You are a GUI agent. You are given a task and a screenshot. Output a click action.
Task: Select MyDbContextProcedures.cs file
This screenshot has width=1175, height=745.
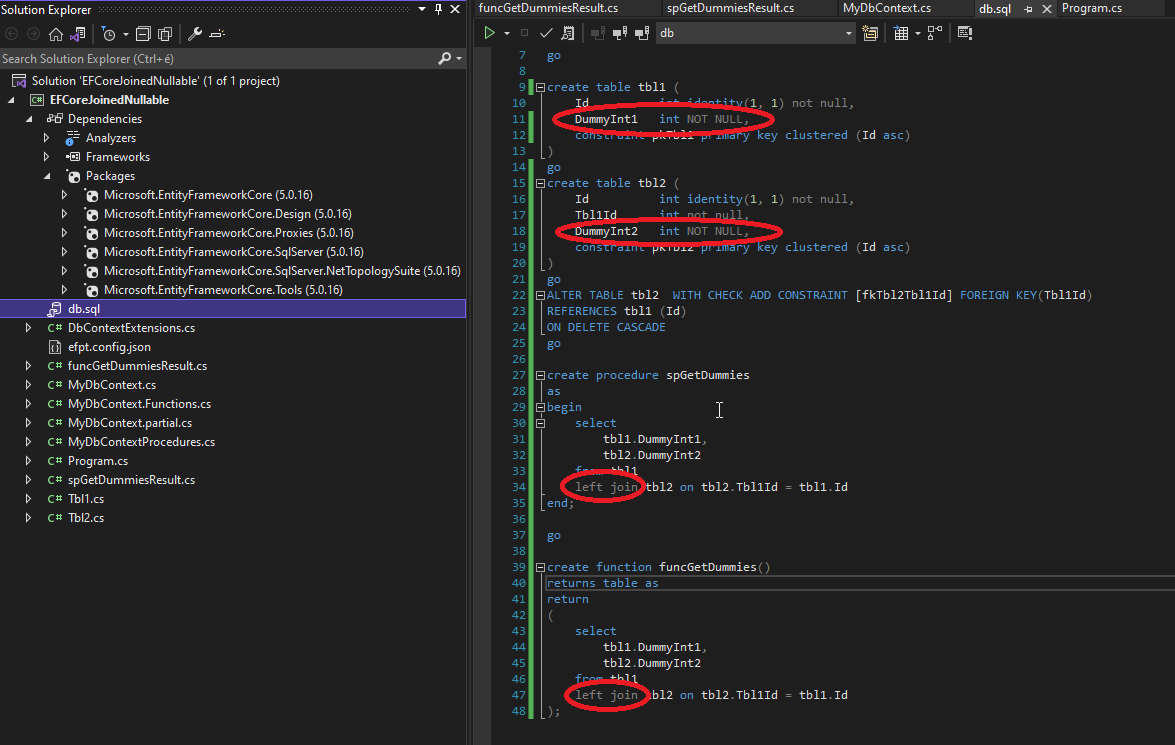coord(141,441)
